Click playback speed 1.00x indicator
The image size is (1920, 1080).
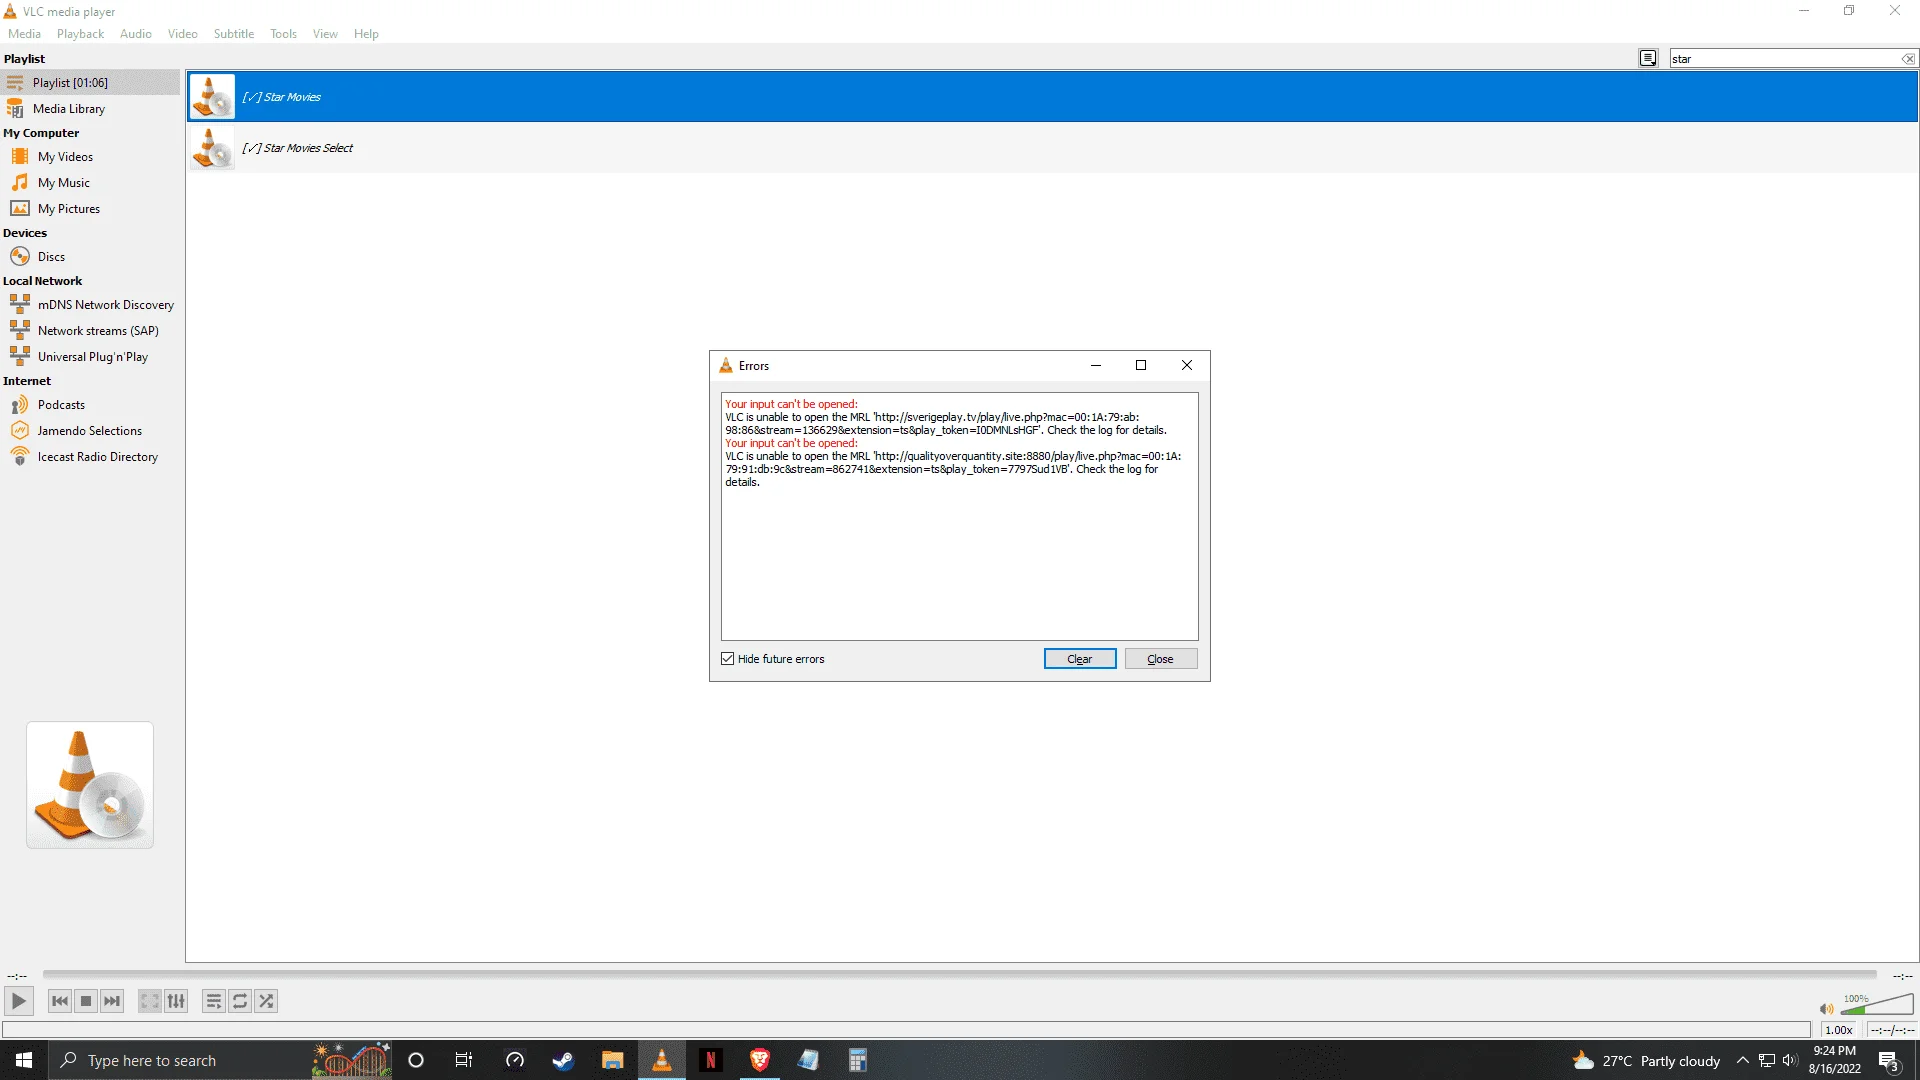coord(1839,1030)
